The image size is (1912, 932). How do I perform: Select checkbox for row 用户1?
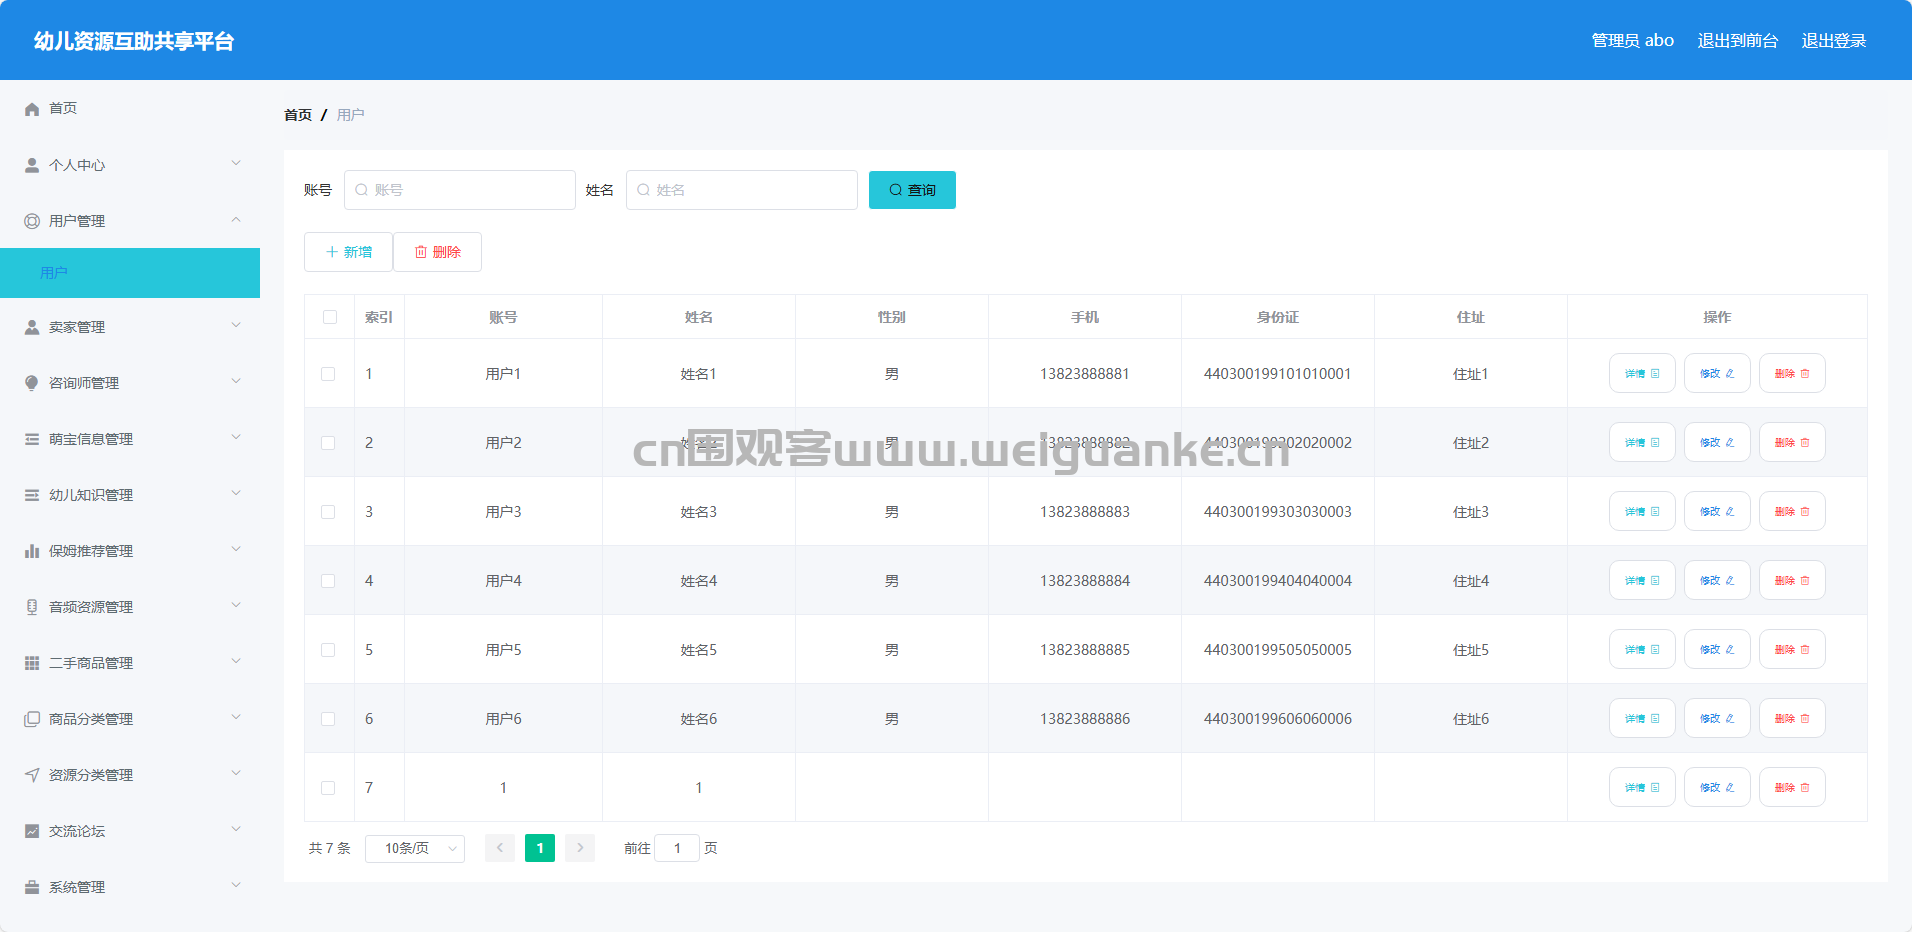click(328, 374)
